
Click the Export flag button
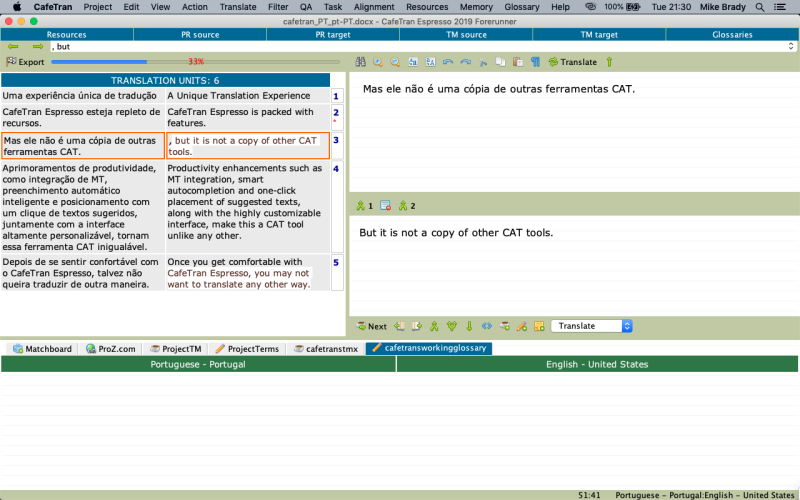pyautogui.click(x=25, y=62)
